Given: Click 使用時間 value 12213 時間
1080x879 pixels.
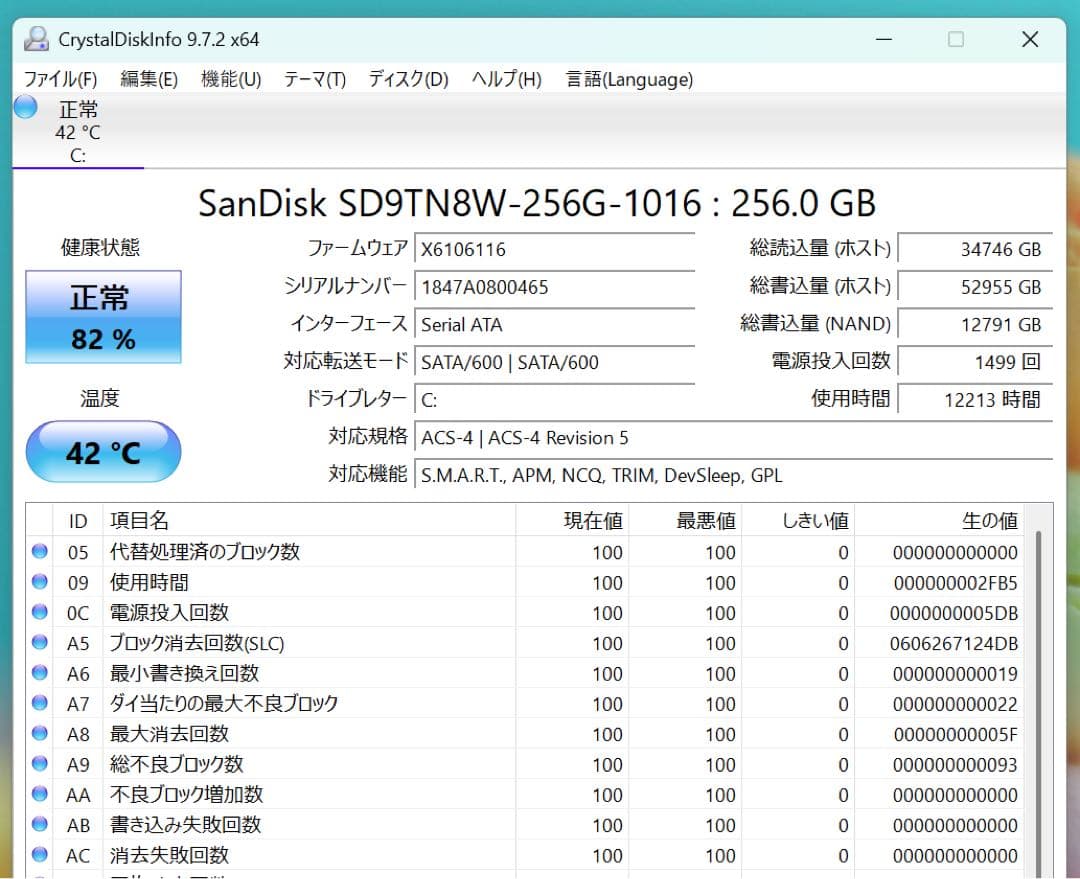Looking at the screenshot, I should click(x=975, y=400).
